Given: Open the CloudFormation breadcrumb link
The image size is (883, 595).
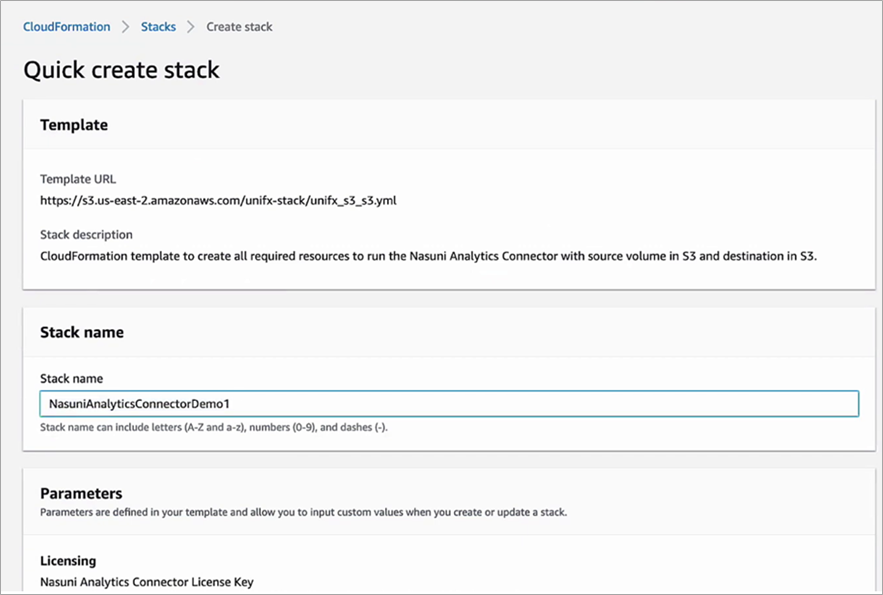Looking at the screenshot, I should [x=66, y=27].
